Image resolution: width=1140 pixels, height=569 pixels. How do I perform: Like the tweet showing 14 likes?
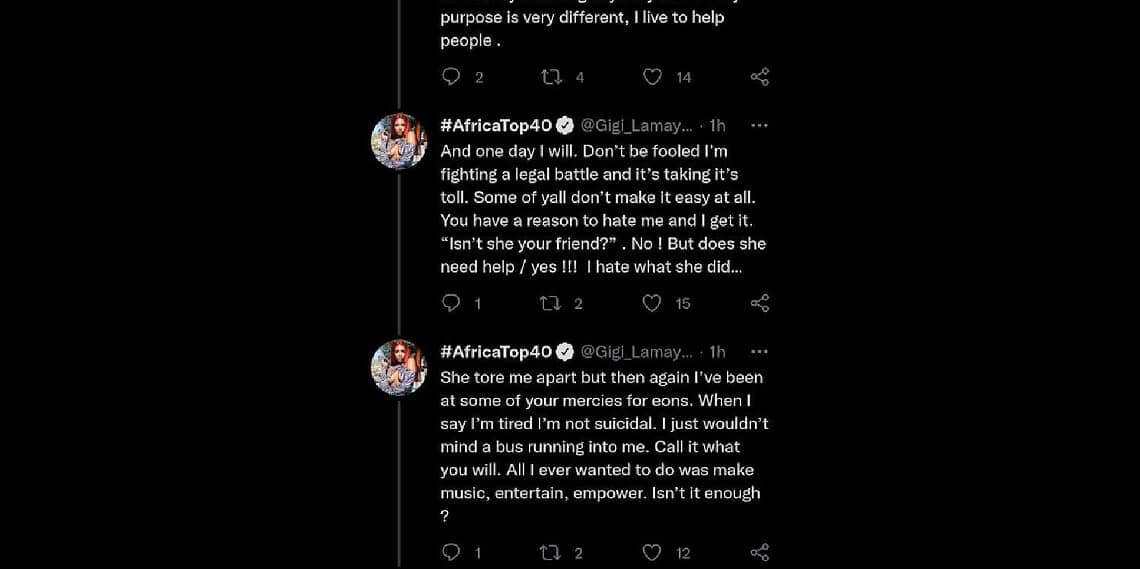(652, 77)
